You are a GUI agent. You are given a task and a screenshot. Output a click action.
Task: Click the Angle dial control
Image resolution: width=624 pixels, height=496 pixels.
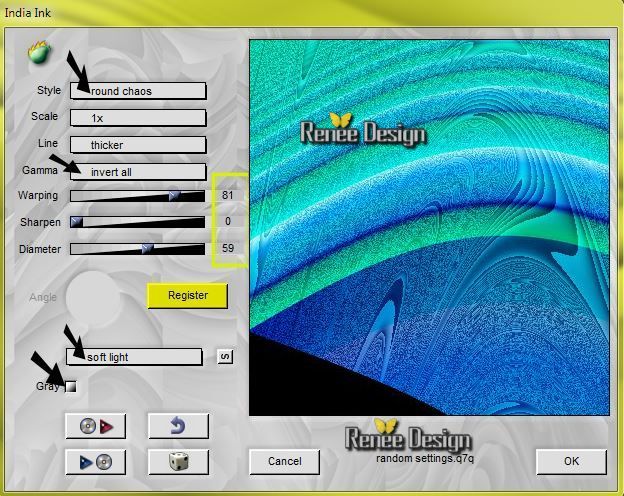pos(93,299)
